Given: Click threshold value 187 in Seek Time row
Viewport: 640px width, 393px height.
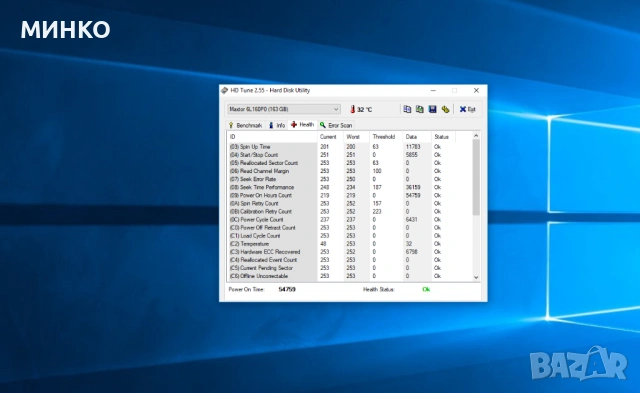Looking at the screenshot, I should tap(377, 187).
